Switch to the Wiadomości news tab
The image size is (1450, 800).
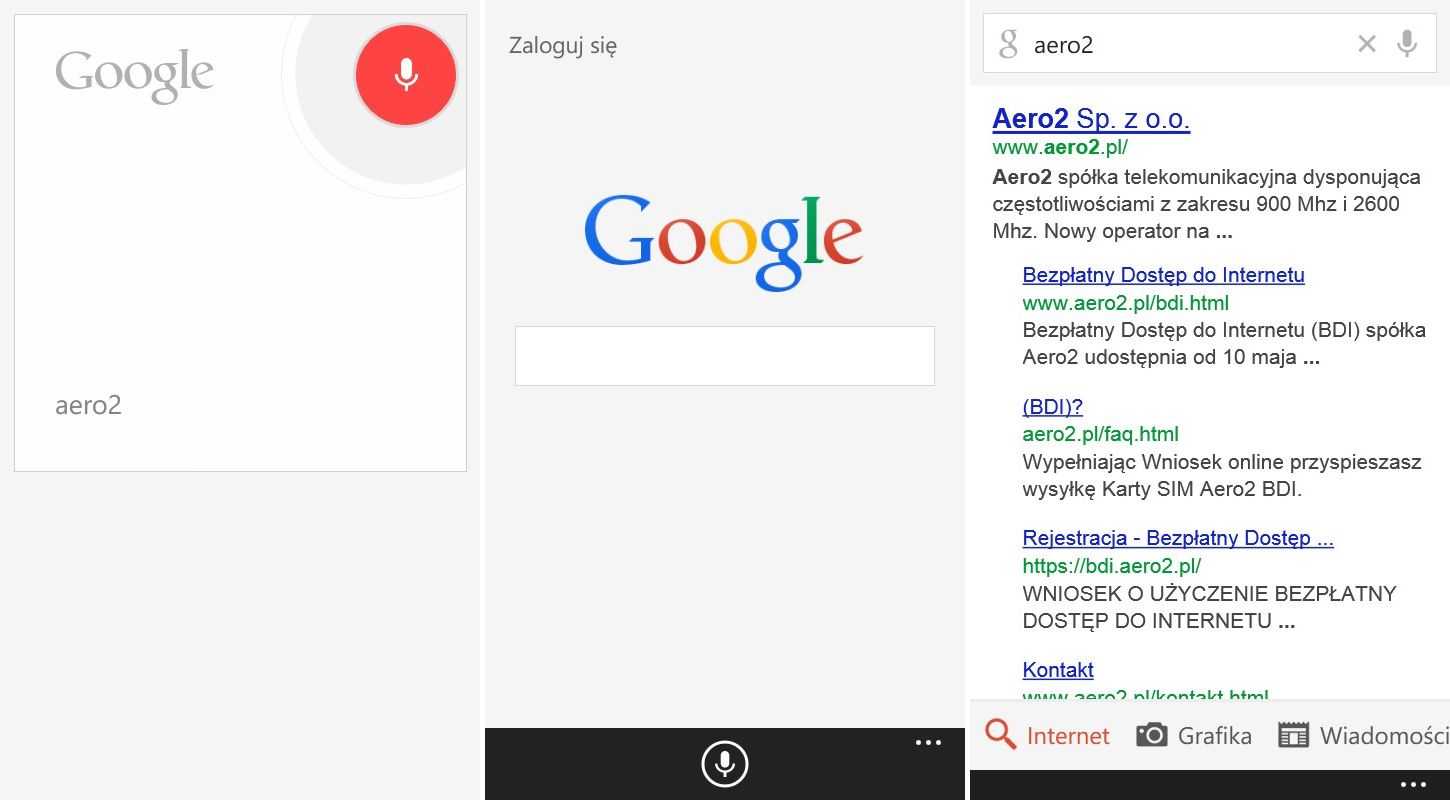click(x=1364, y=735)
